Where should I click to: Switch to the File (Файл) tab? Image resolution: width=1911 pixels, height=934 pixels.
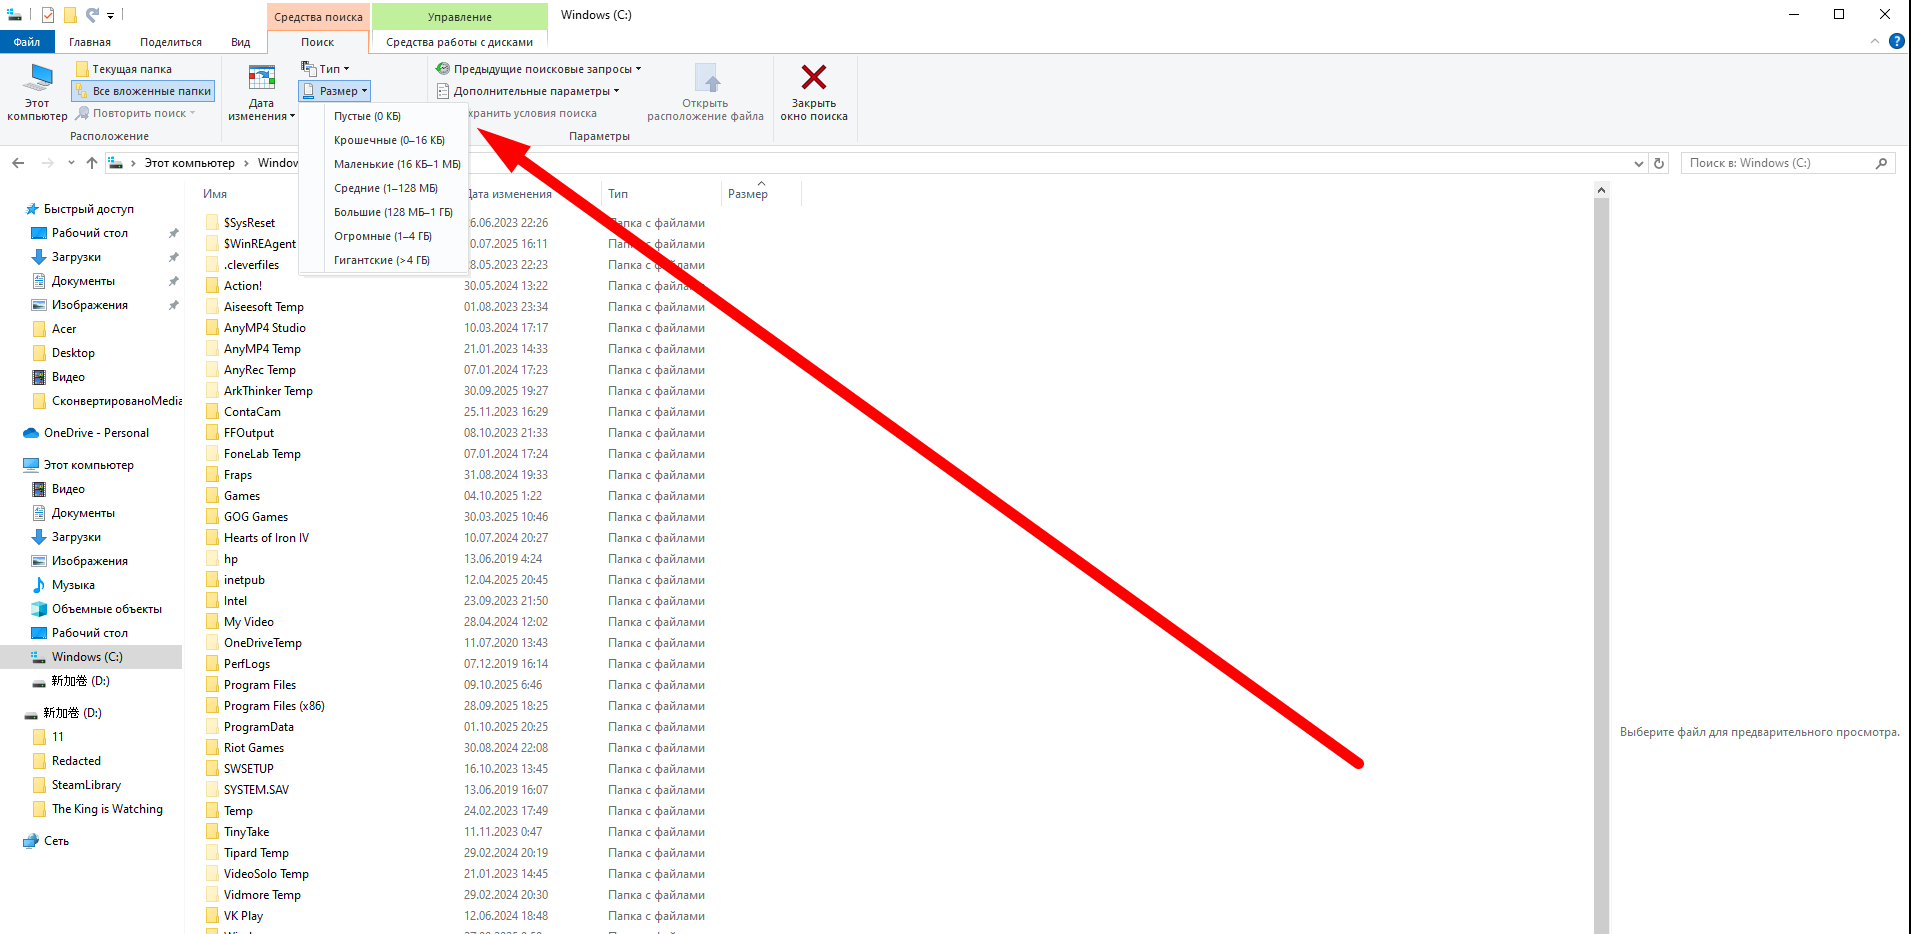pos(27,42)
